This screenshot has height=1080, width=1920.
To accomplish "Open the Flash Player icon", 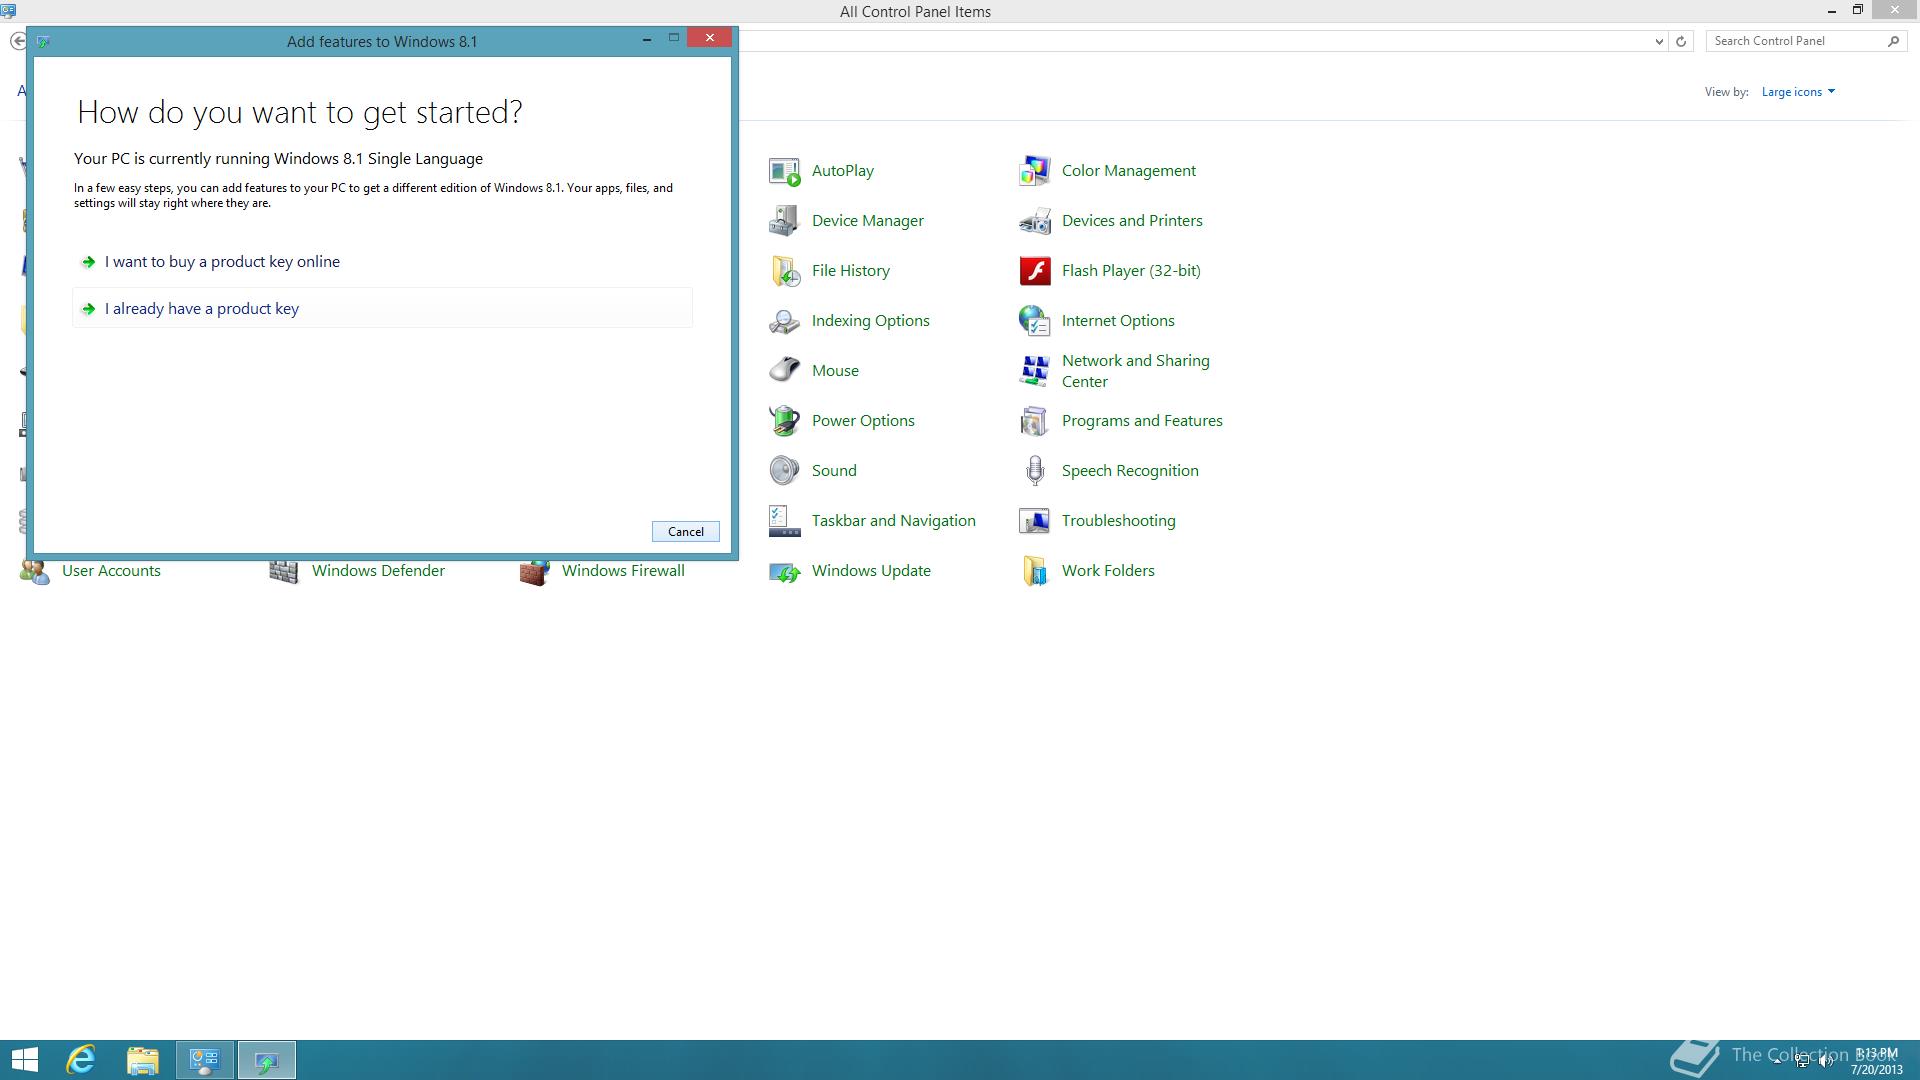I will pos(1035,271).
